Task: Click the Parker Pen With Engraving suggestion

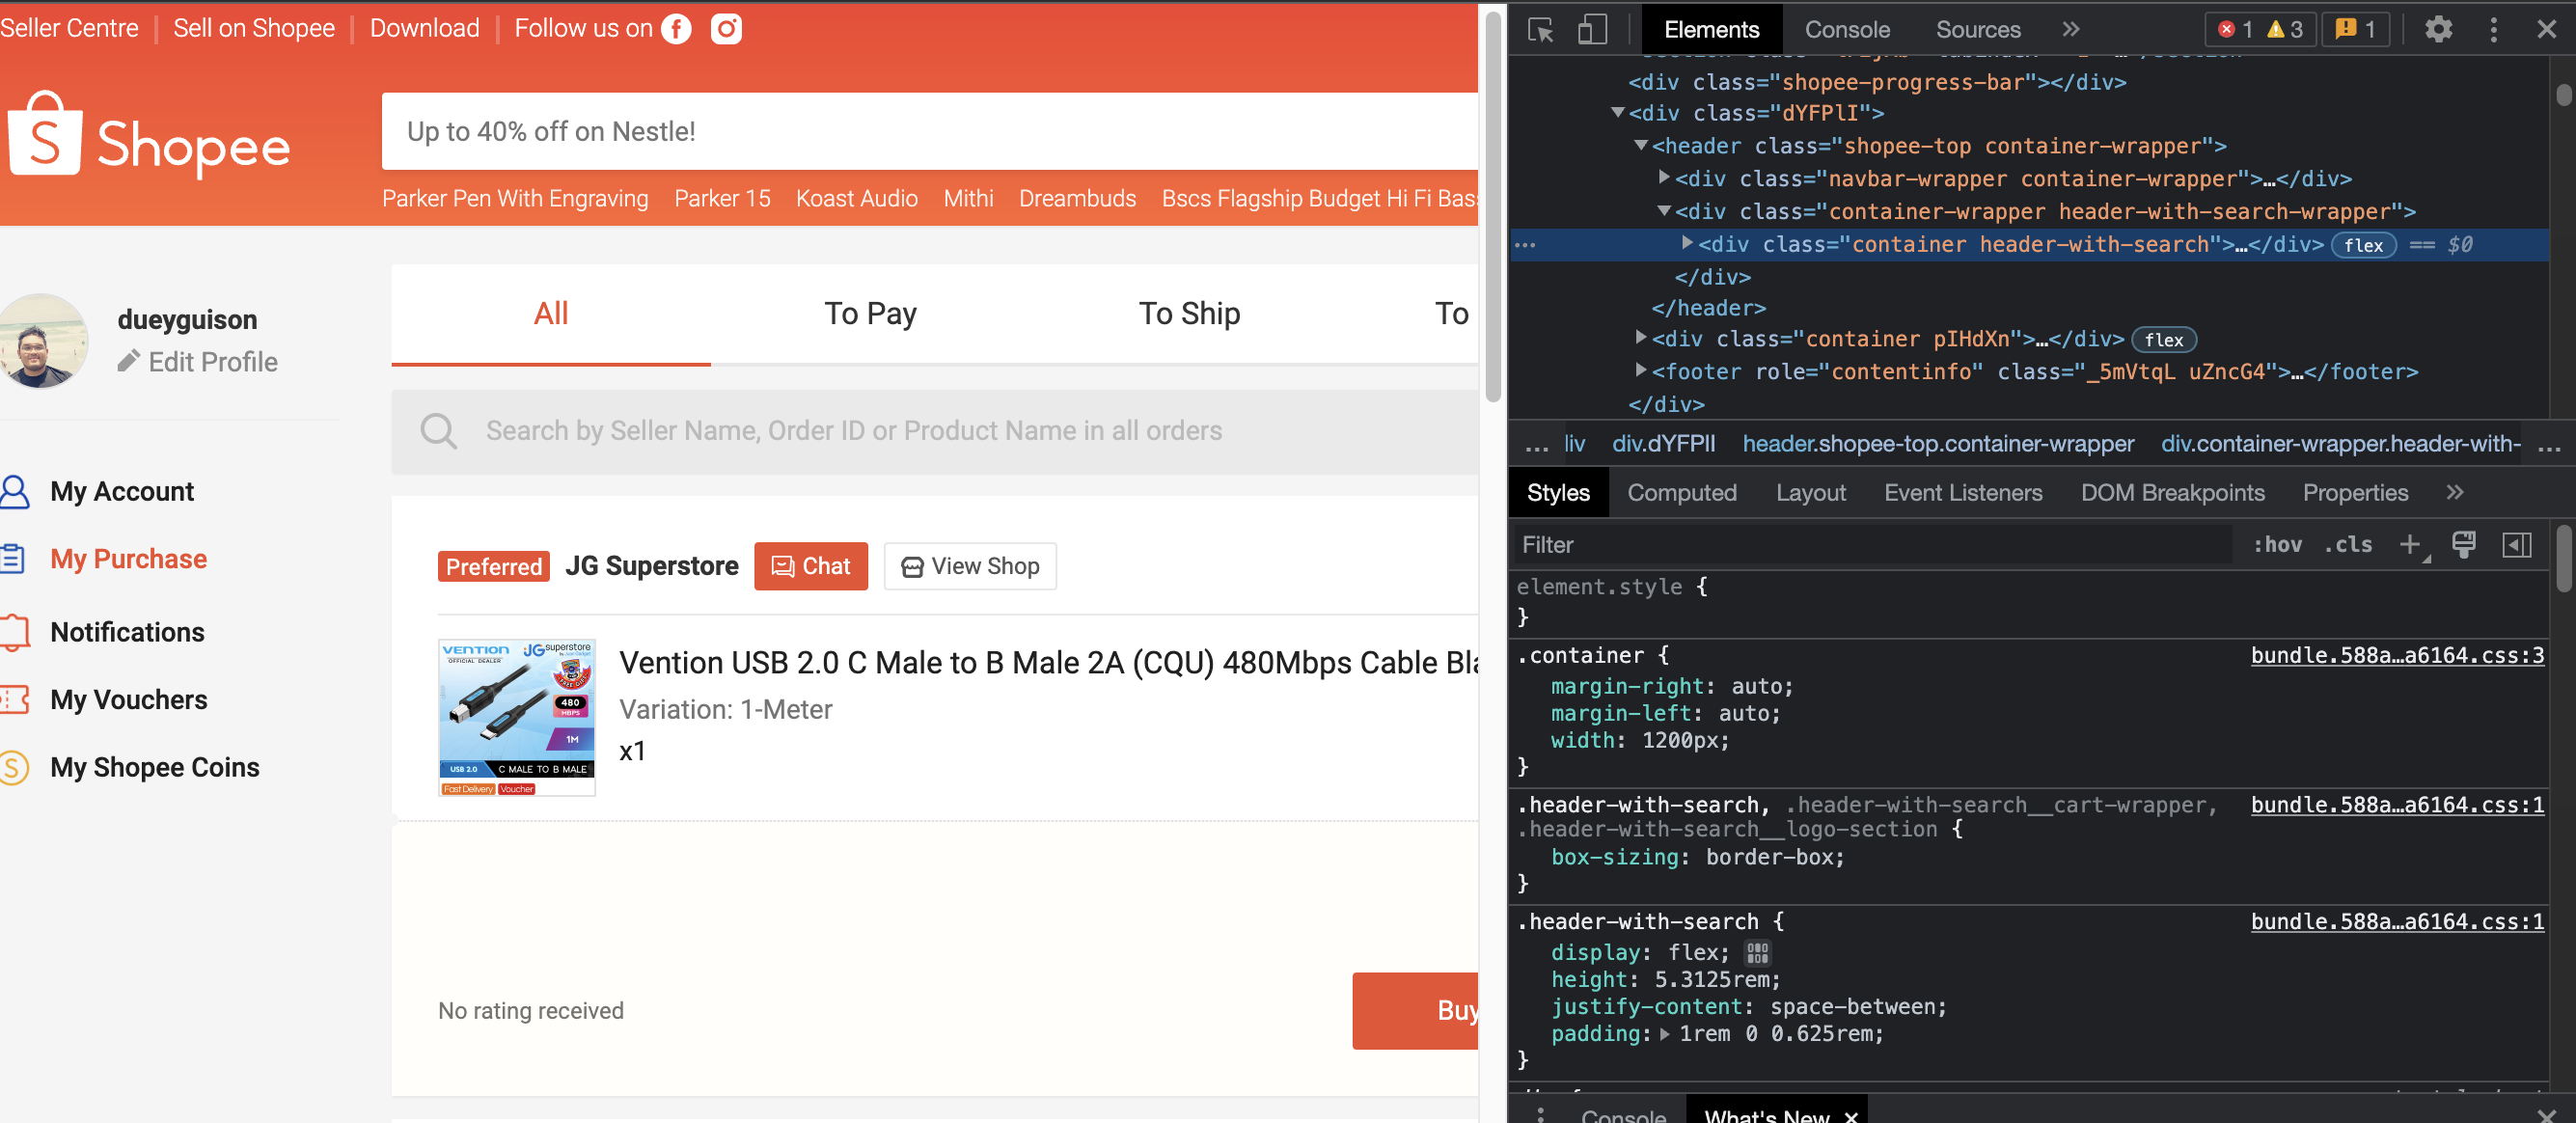Action: [515, 198]
